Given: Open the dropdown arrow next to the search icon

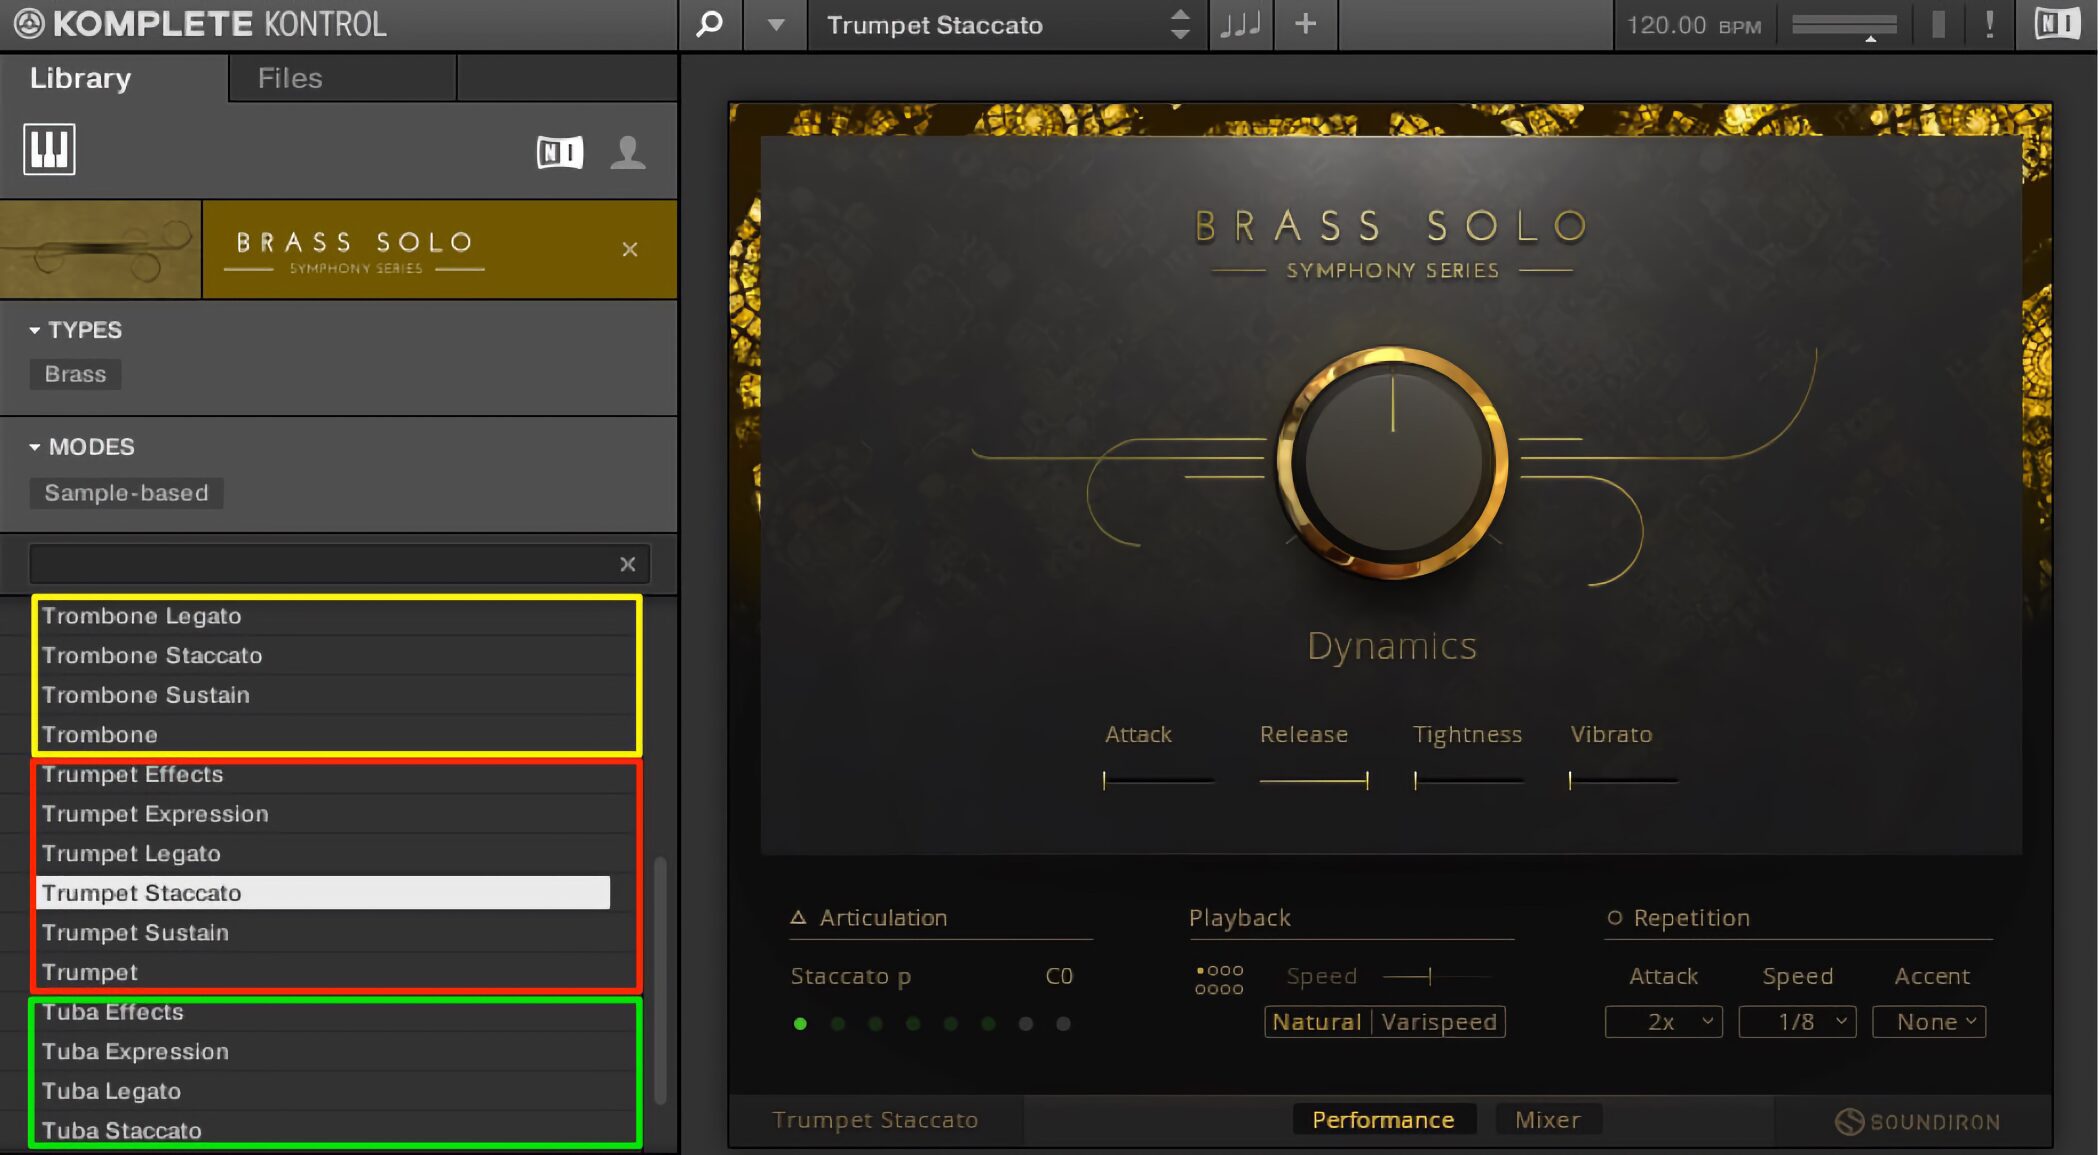Looking at the screenshot, I should click(776, 25).
